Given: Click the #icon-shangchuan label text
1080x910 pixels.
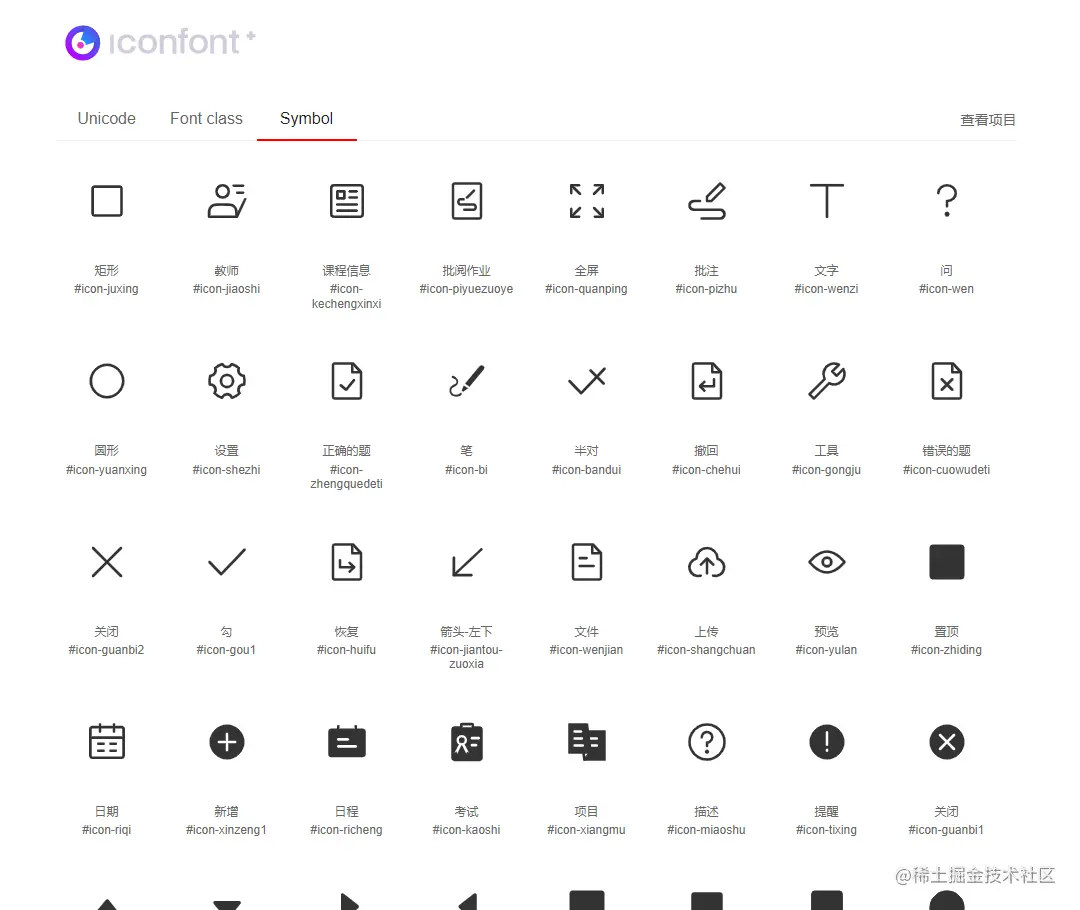Looking at the screenshot, I should [x=707, y=650].
